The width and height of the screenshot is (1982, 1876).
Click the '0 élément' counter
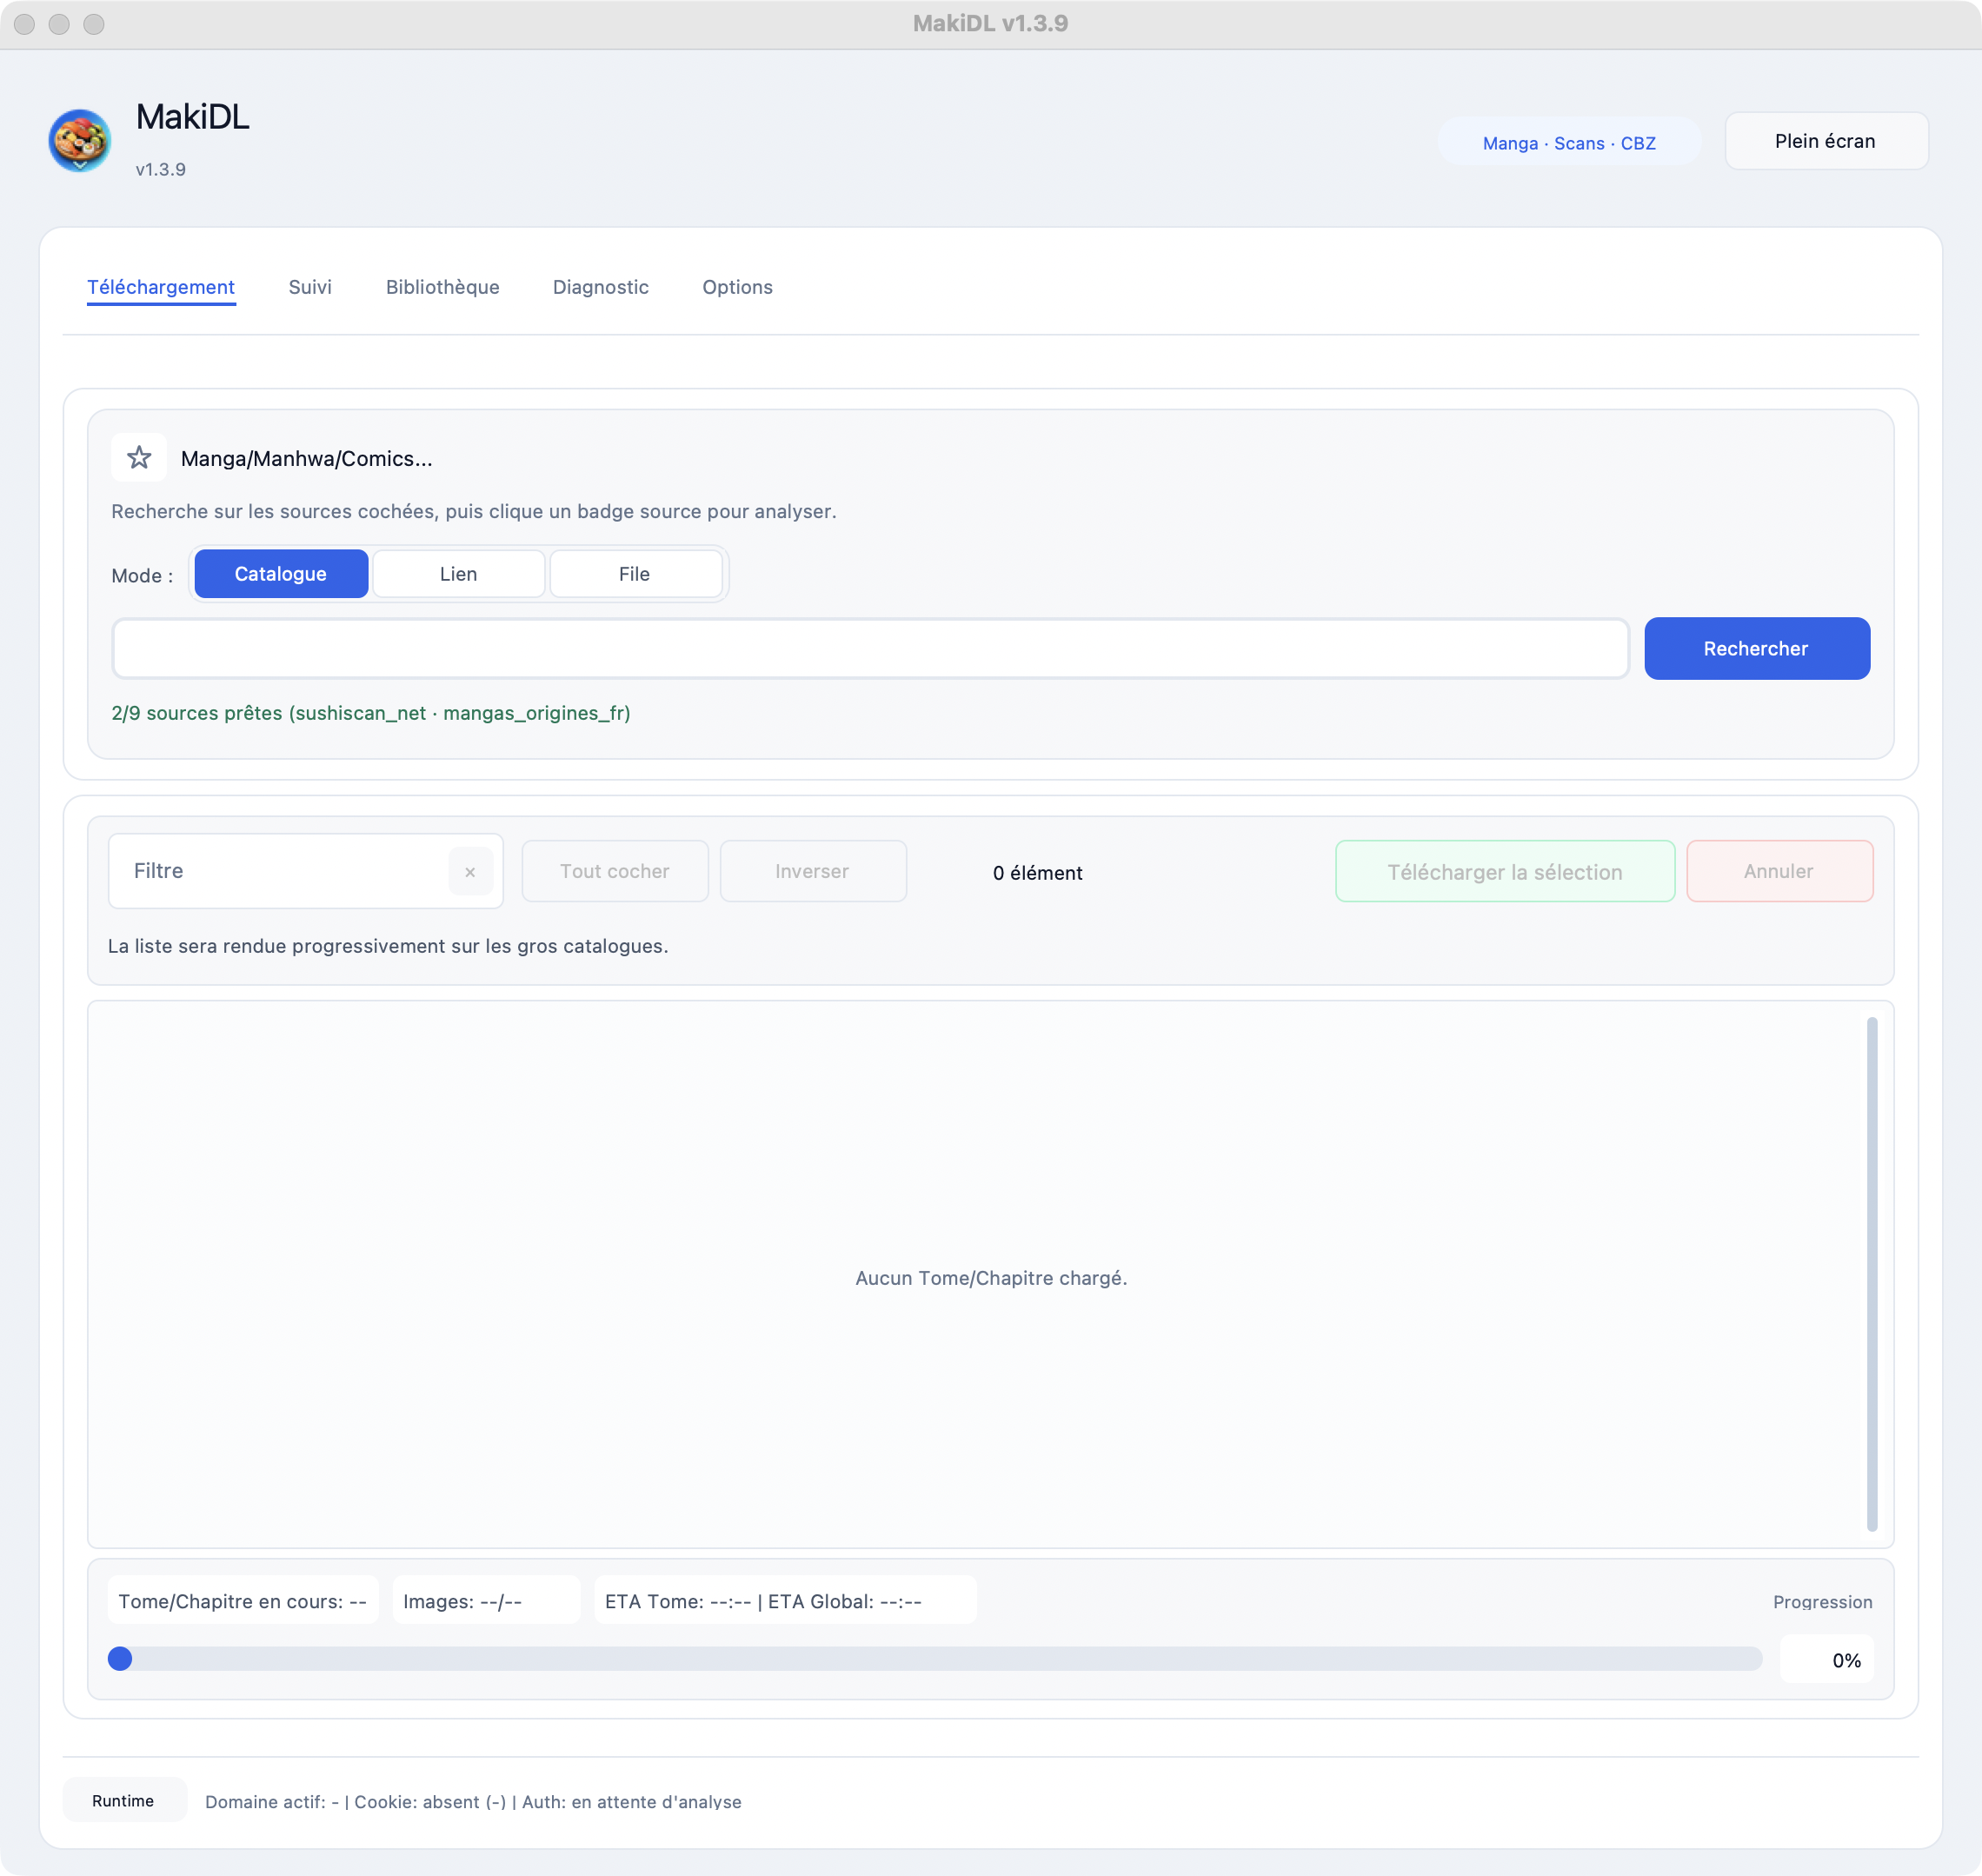click(x=1038, y=873)
